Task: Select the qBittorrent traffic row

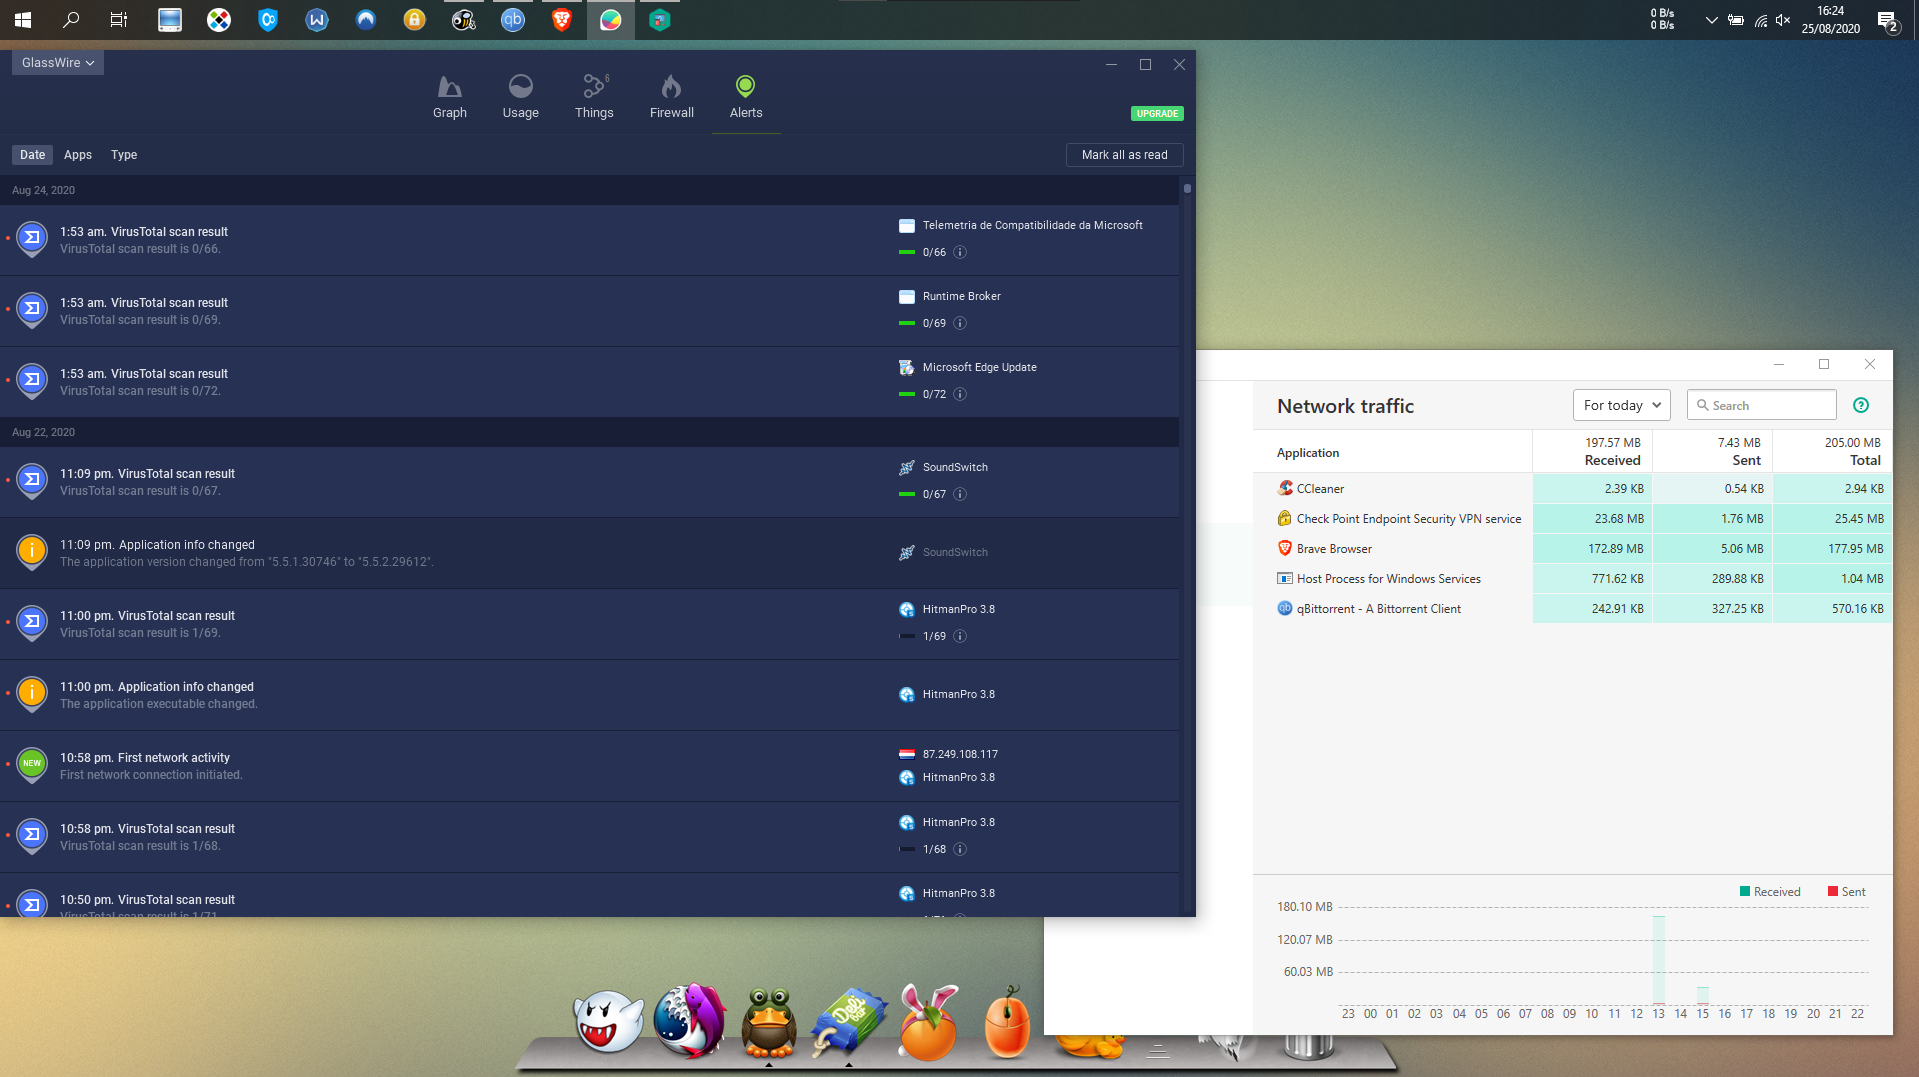Action: pyautogui.click(x=1573, y=609)
